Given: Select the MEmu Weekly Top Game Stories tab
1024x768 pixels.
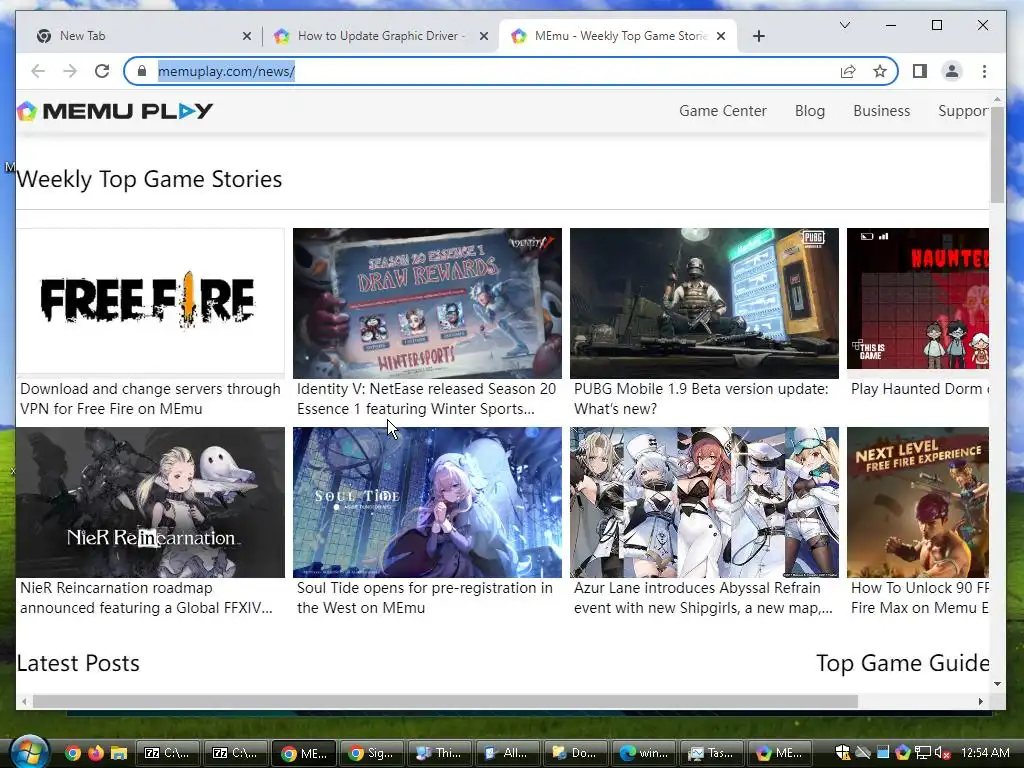Looking at the screenshot, I should [618, 36].
